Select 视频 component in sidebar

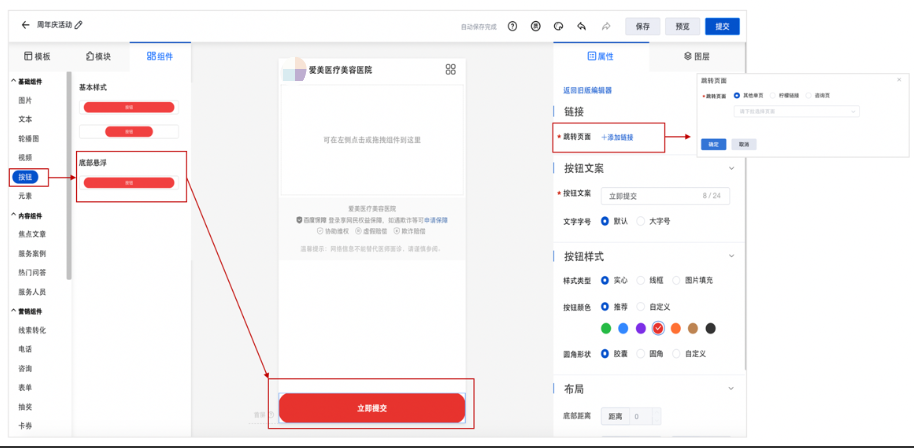[25, 158]
